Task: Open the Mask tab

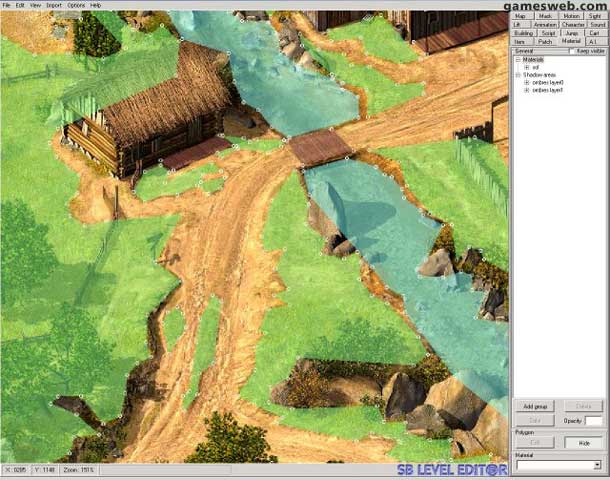Action: pos(546,16)
